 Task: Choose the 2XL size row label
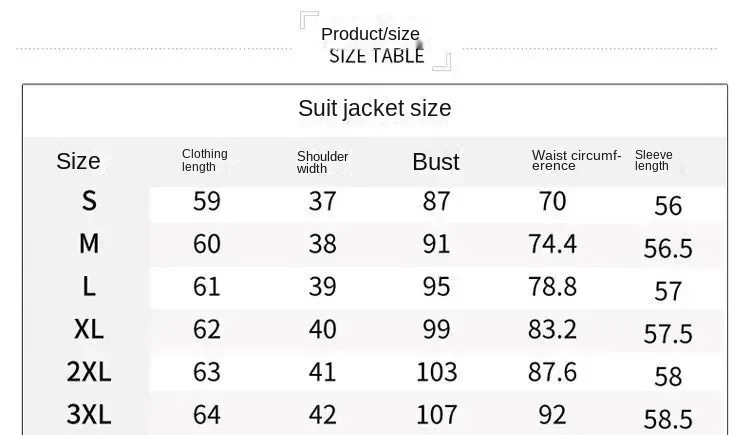[89, 372]
